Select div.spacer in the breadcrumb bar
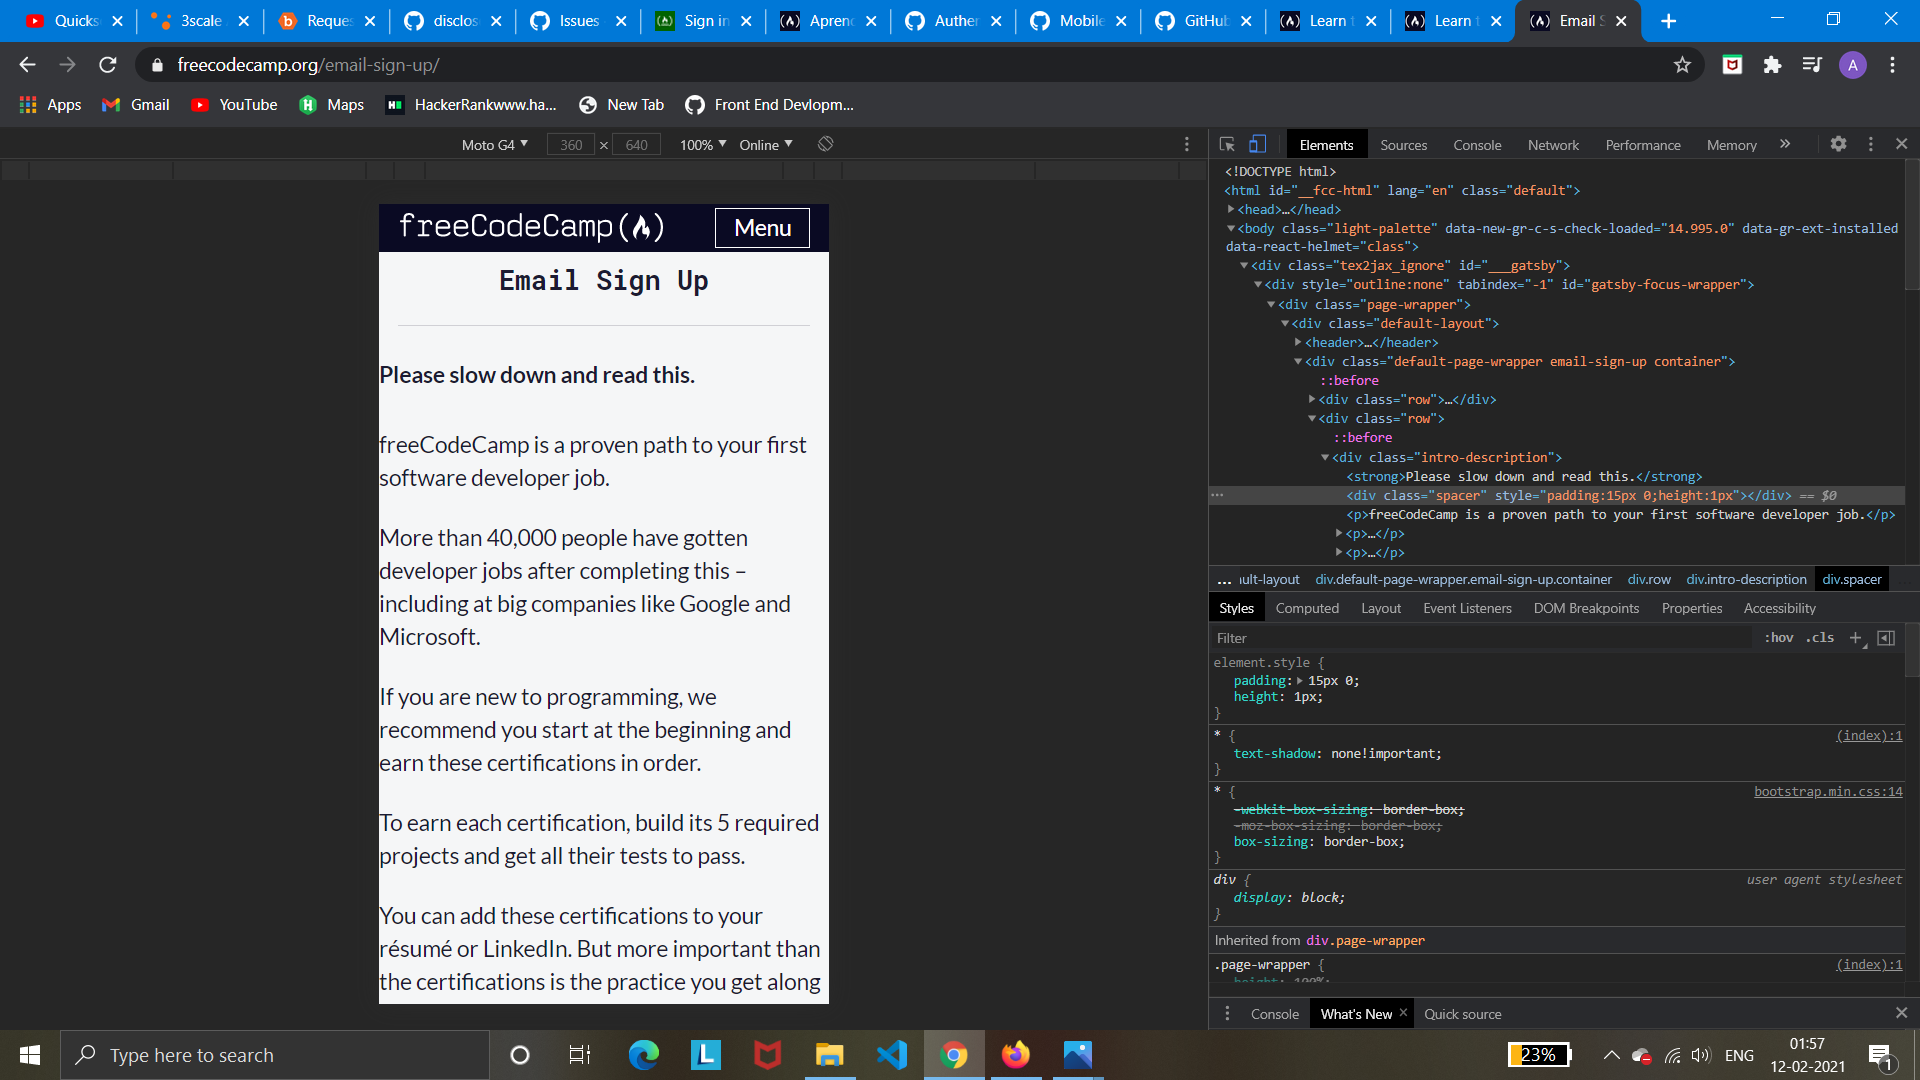Screen dimensions: 1920x1080 click(1852, 579)
